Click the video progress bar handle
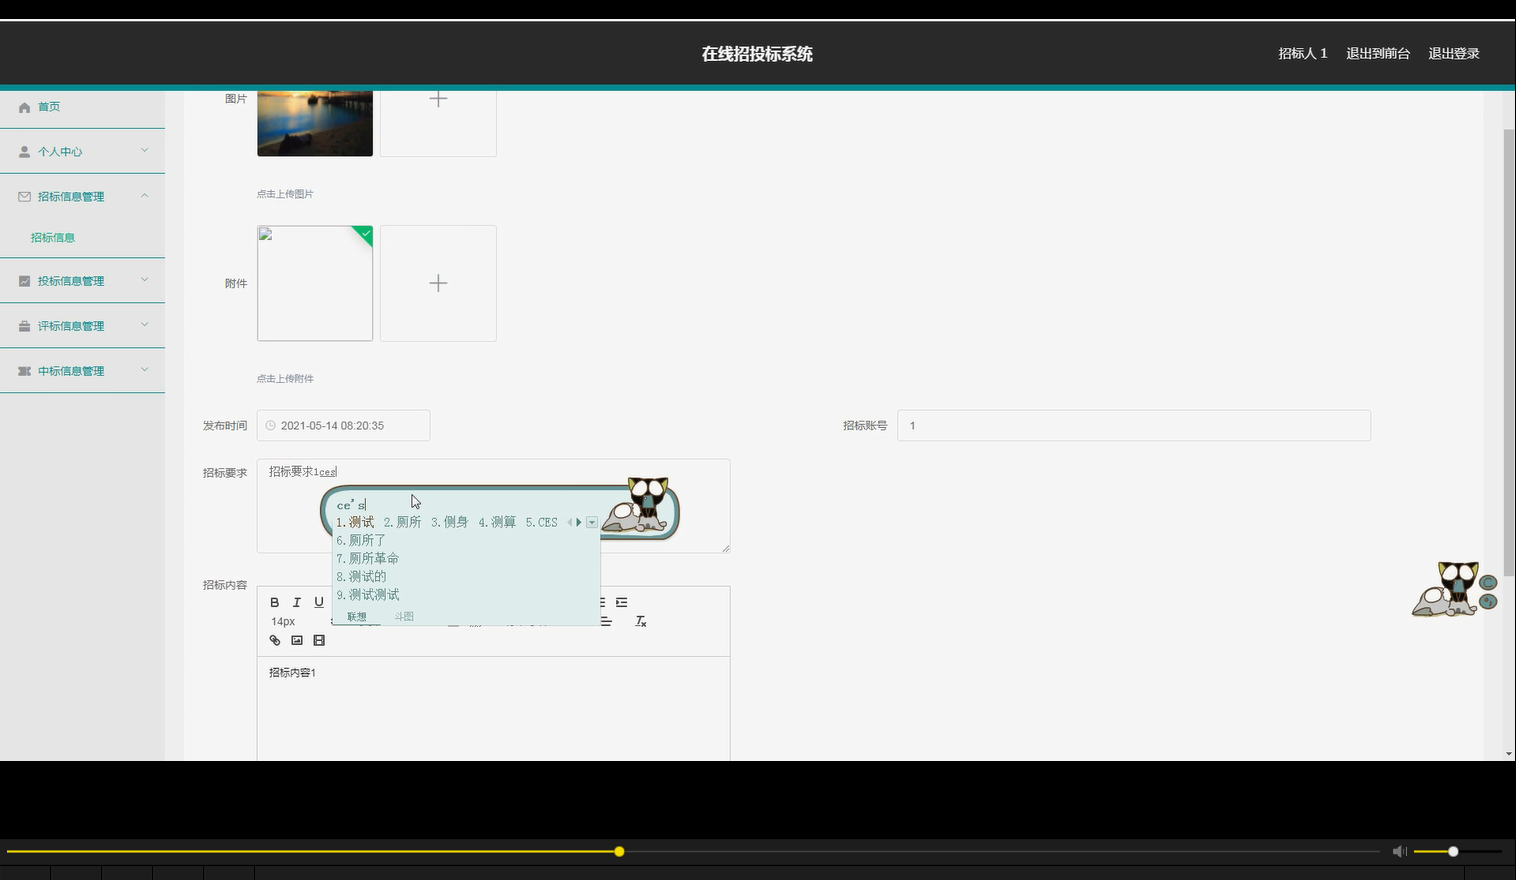Viewport: 1516px width, 880px height. point(619,851)
